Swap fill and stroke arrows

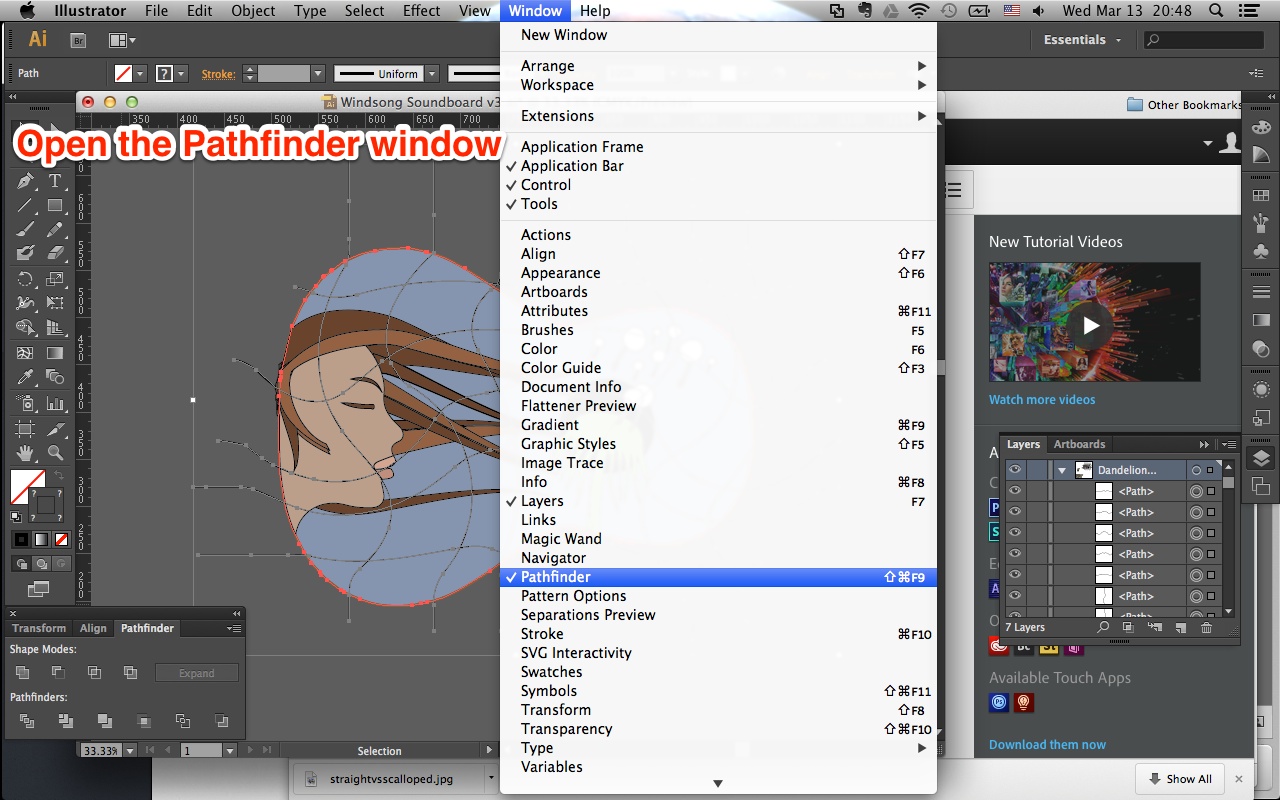[58, 476]
